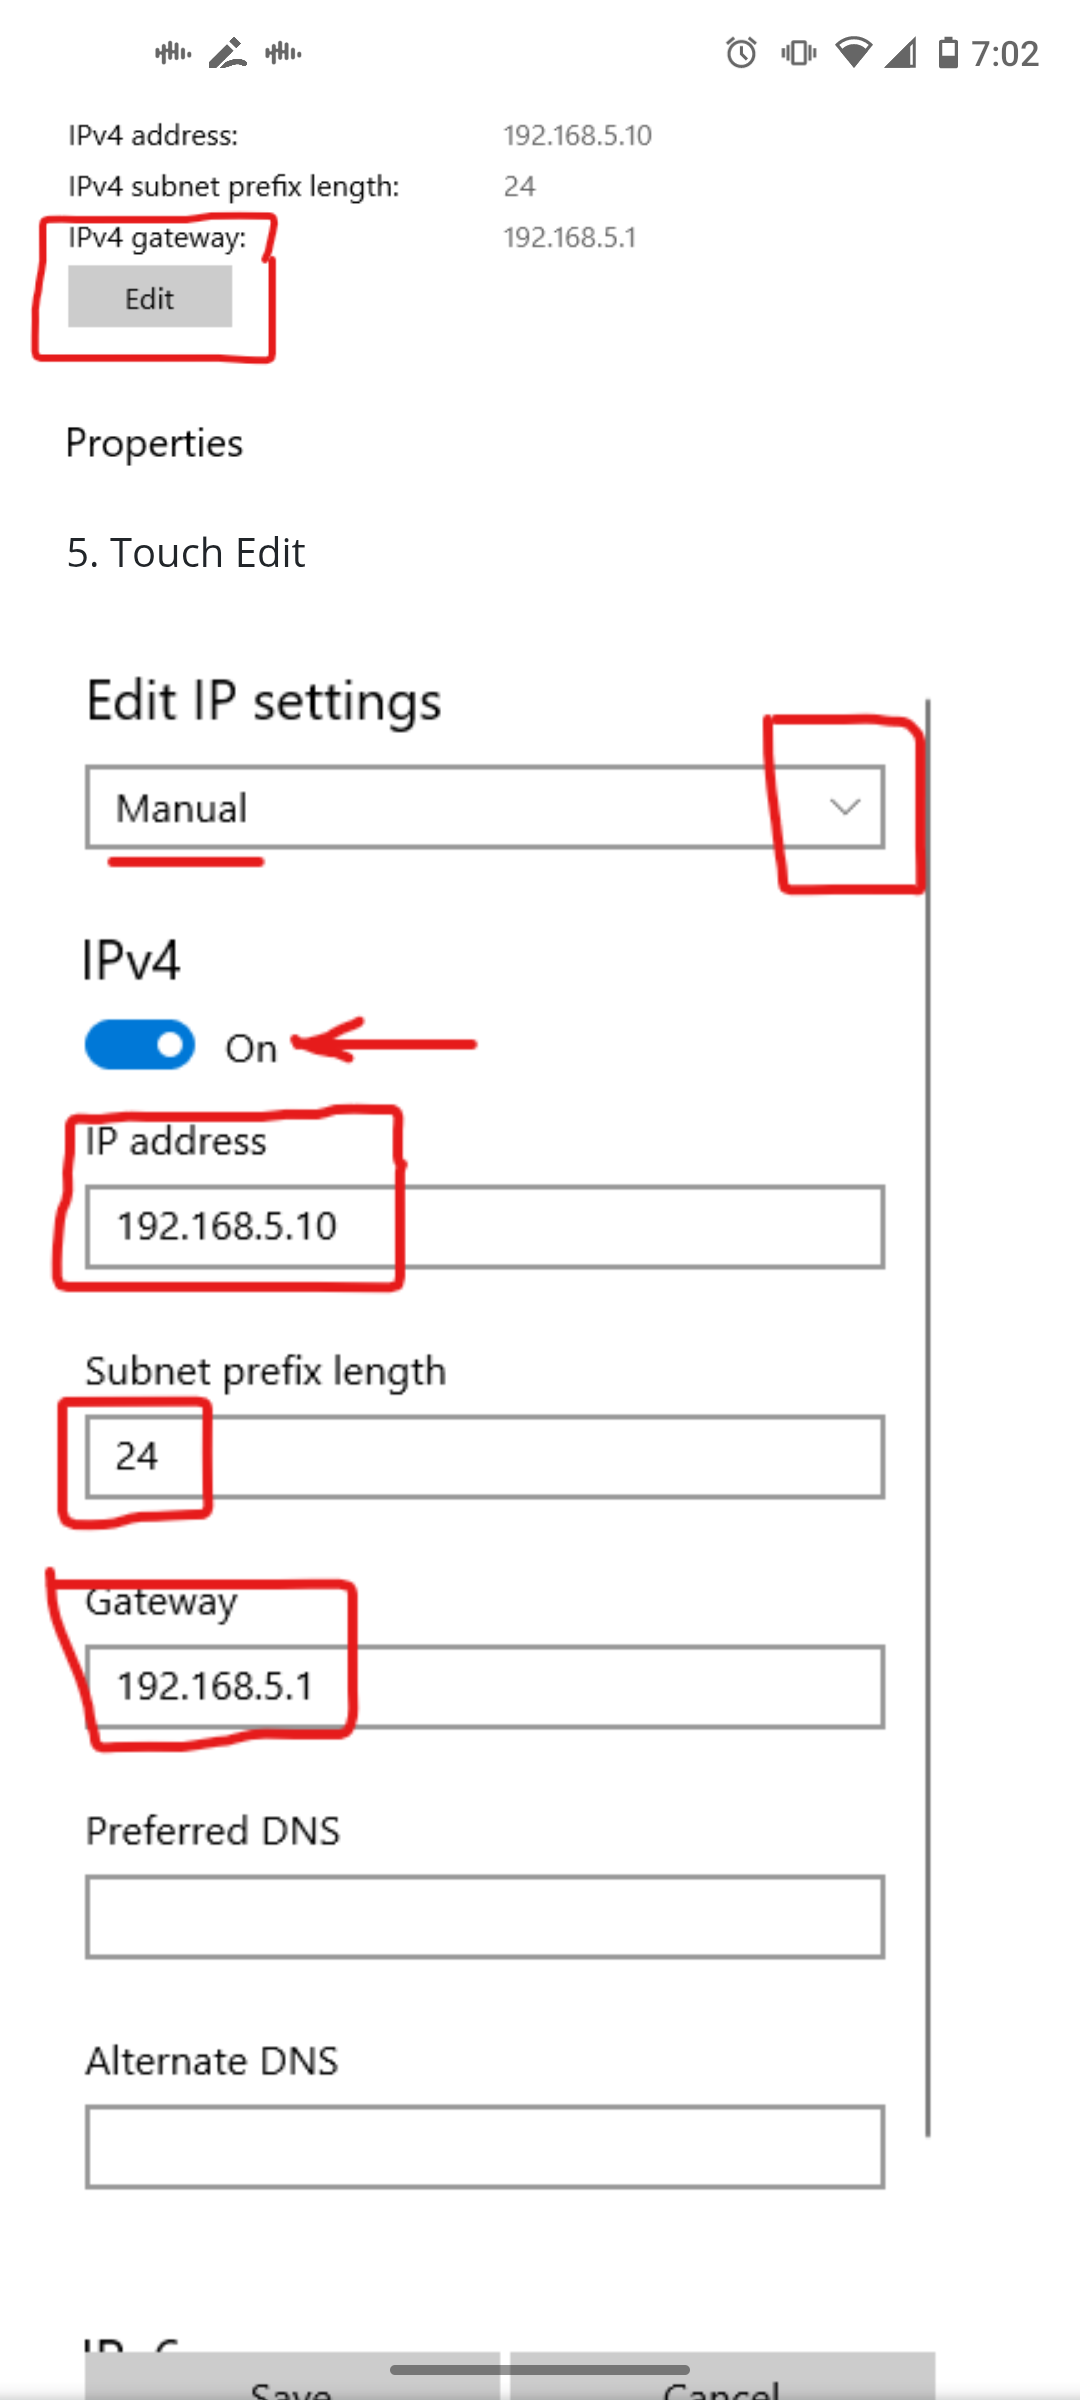Tap the Wi-Fi signal status icon
This screenshot has width=1080, height=2400.
853,53
